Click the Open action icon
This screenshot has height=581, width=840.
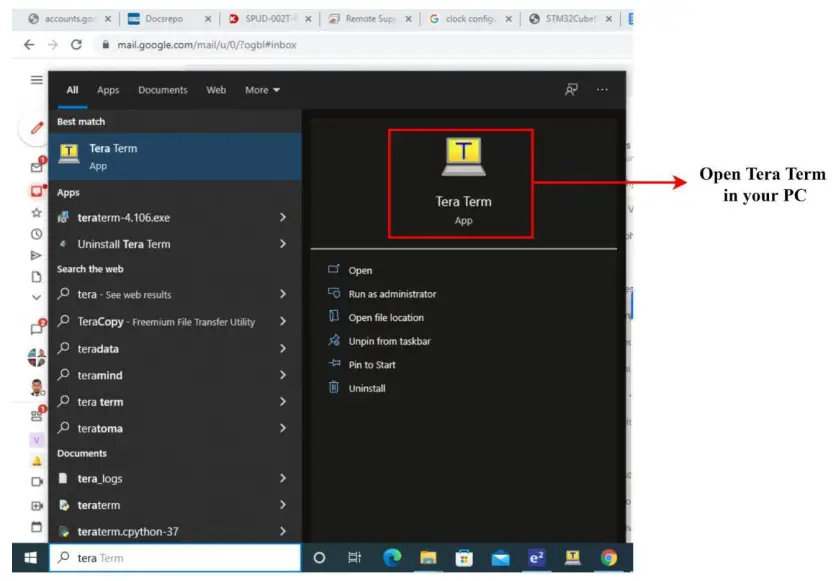coord(334,269)
